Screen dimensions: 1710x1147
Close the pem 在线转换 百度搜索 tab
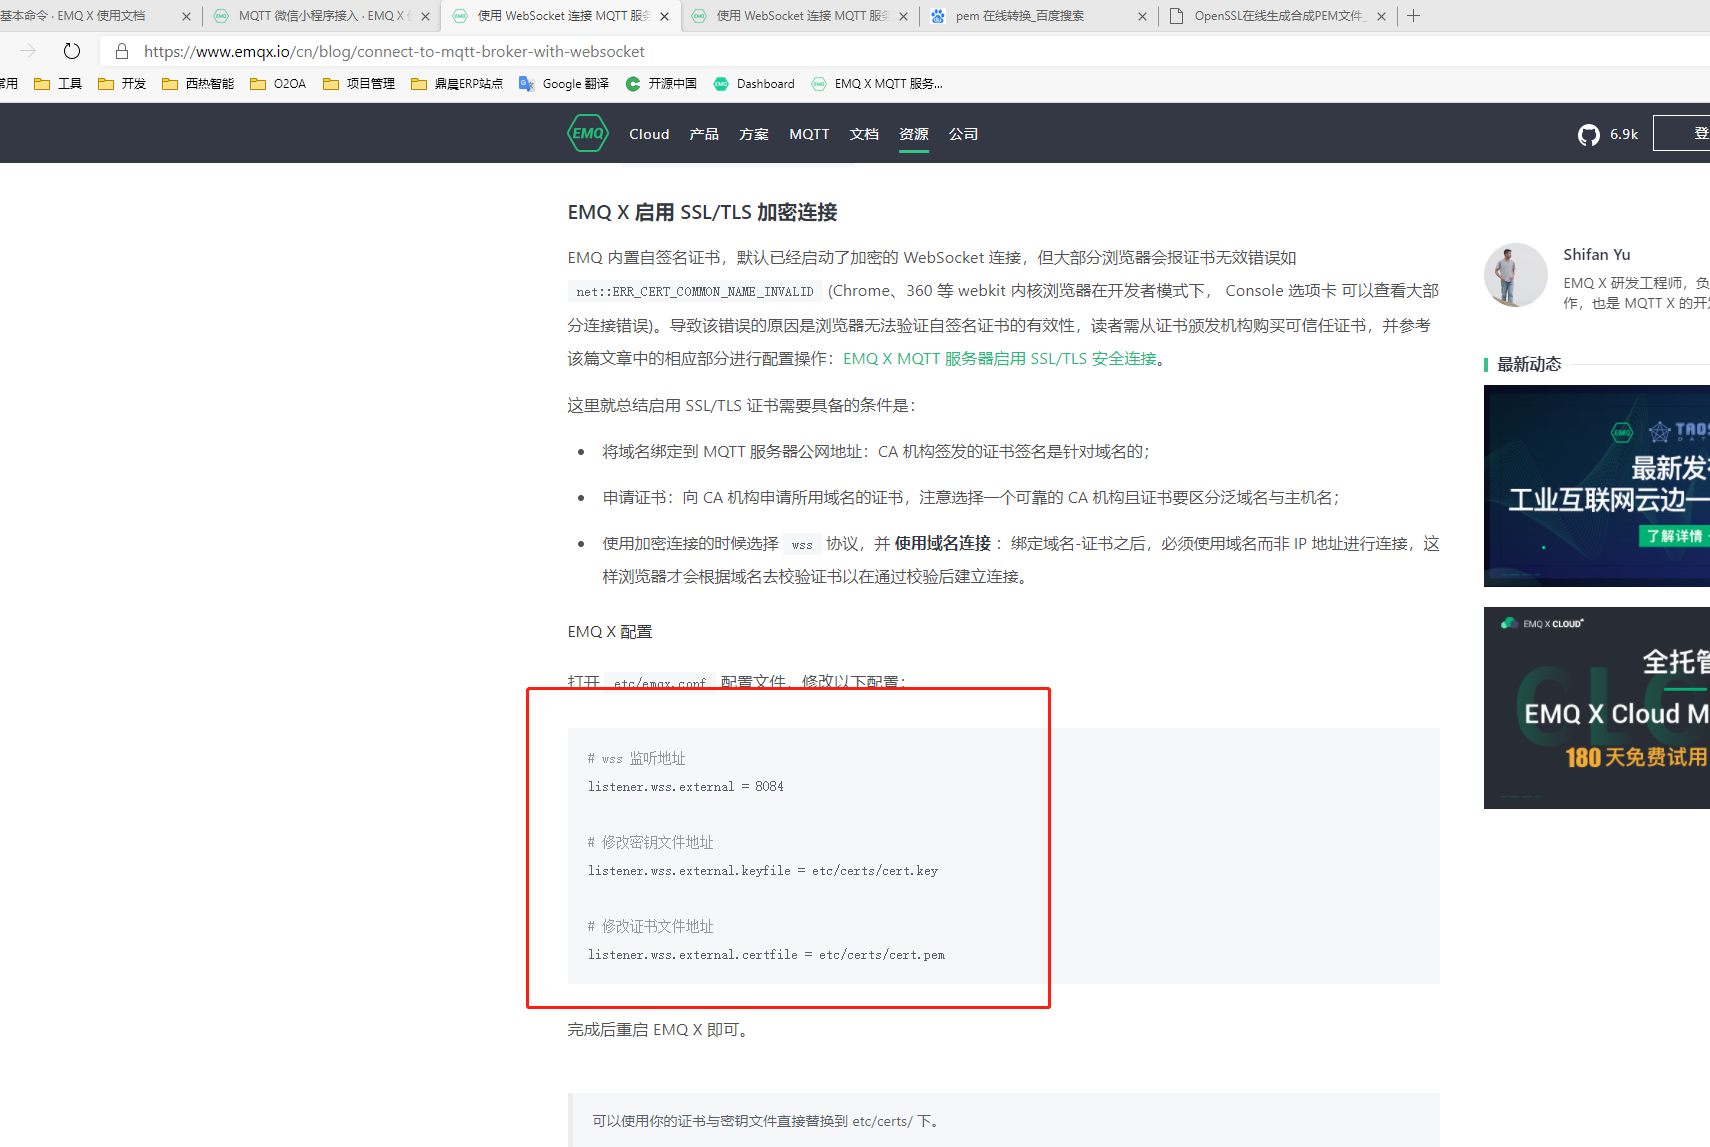coord(1142,16)
